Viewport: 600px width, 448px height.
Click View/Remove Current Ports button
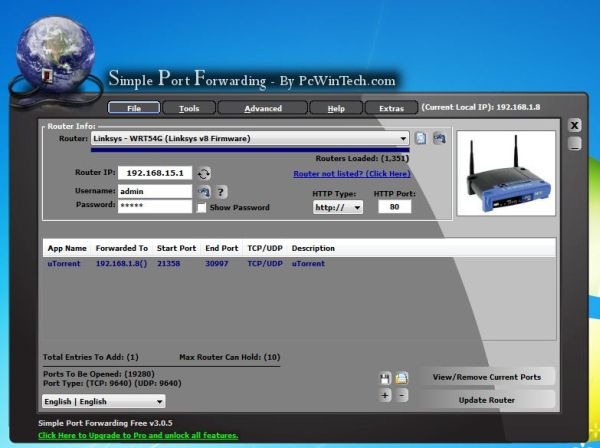(x=487, y=377)
